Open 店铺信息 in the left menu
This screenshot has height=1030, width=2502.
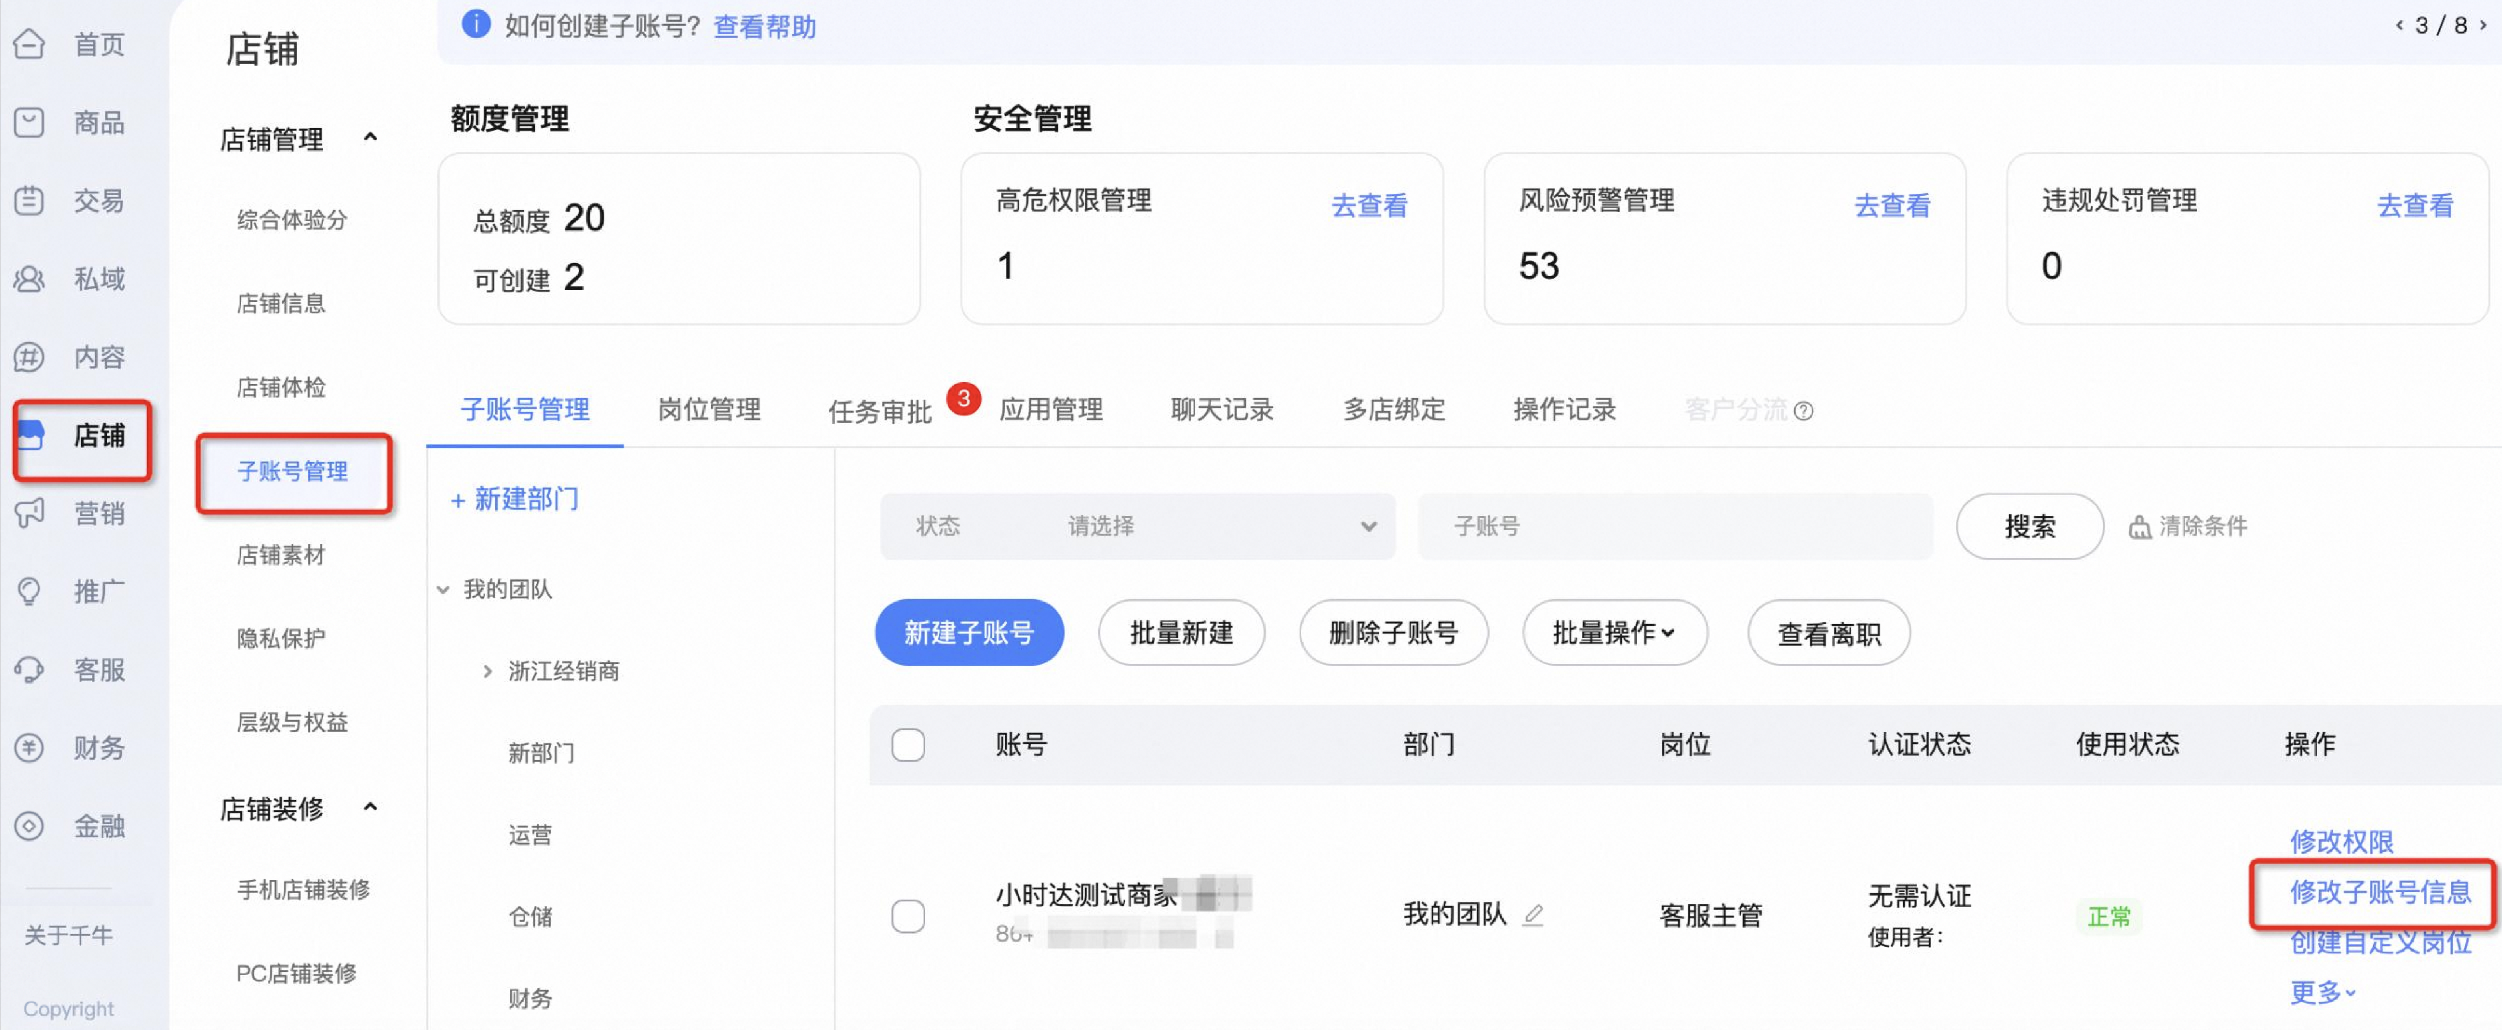(x=281, y=304)
